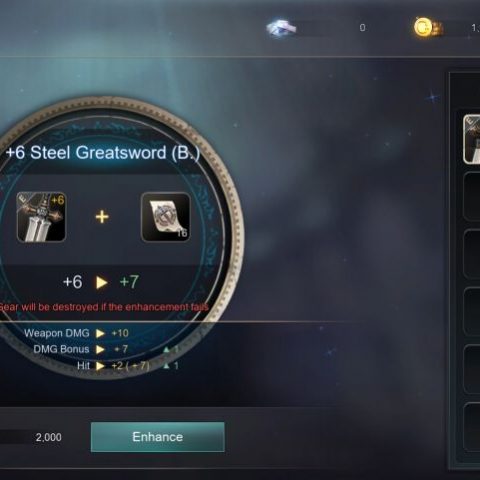Viewport: 480px width, 480px height.
Task: Select the third empty inventory slot
Action: (472, 254)
